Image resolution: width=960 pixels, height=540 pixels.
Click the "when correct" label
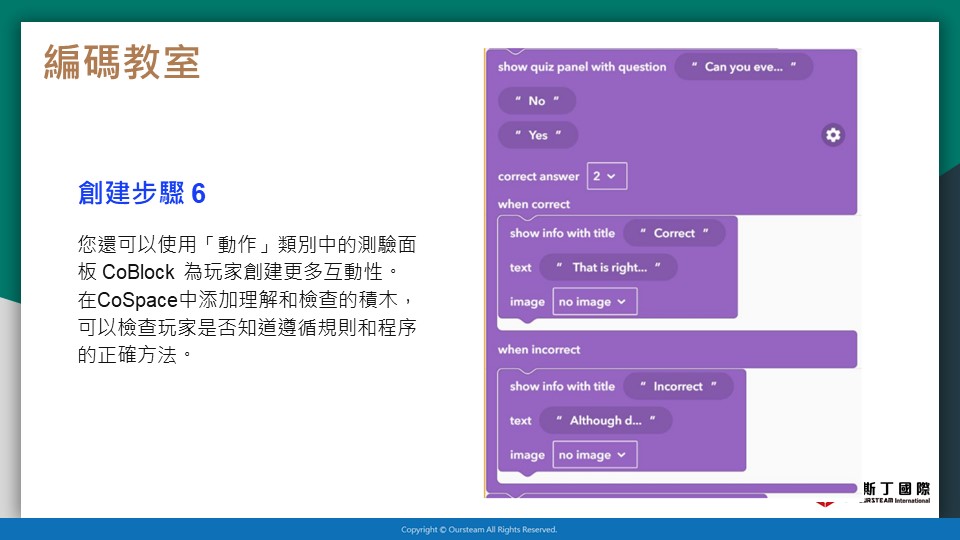[533, 204]
